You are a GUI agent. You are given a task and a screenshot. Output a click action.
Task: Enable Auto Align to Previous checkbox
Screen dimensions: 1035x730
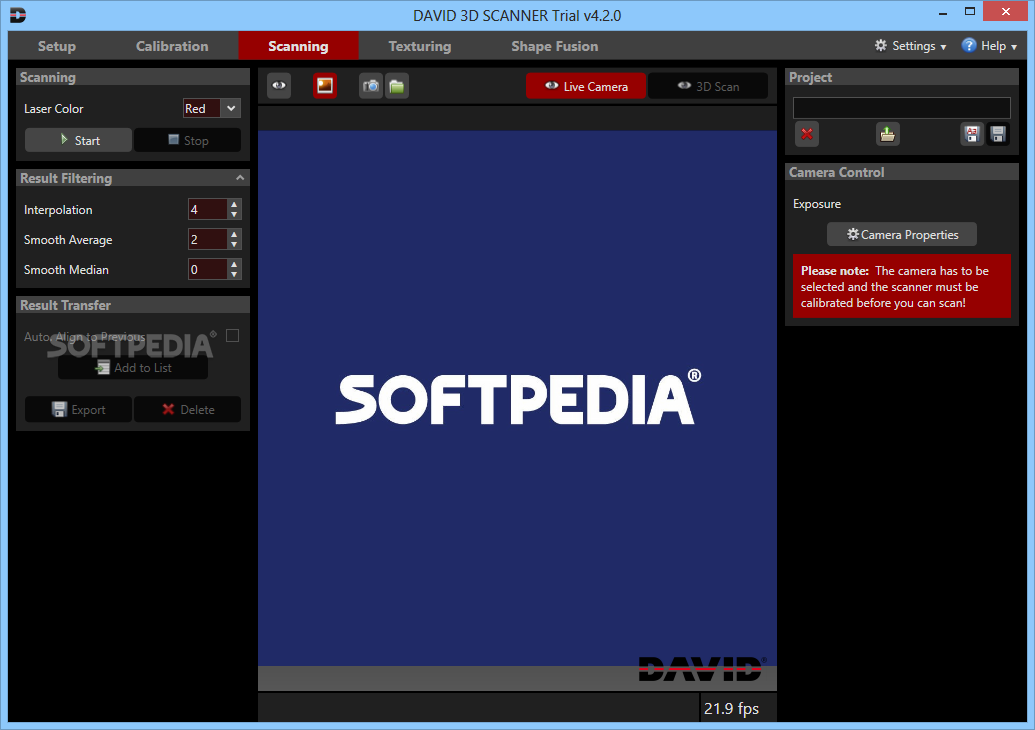click(232, 336)
